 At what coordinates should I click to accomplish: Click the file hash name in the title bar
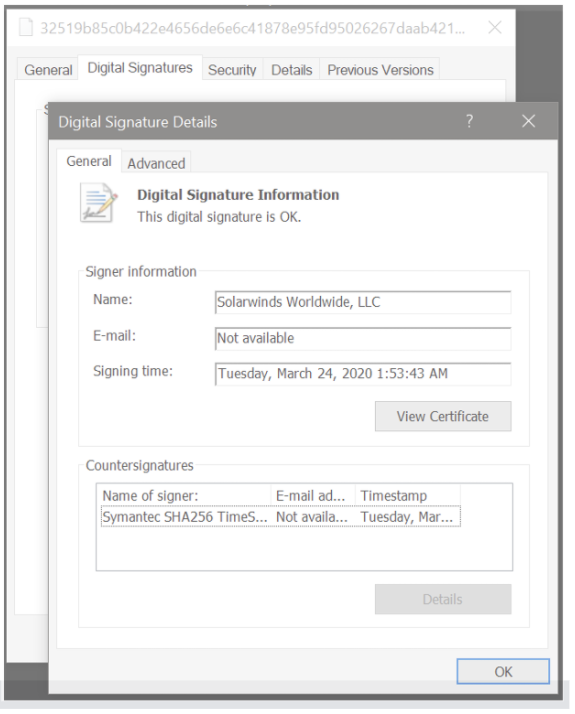(x=253, y=28)
